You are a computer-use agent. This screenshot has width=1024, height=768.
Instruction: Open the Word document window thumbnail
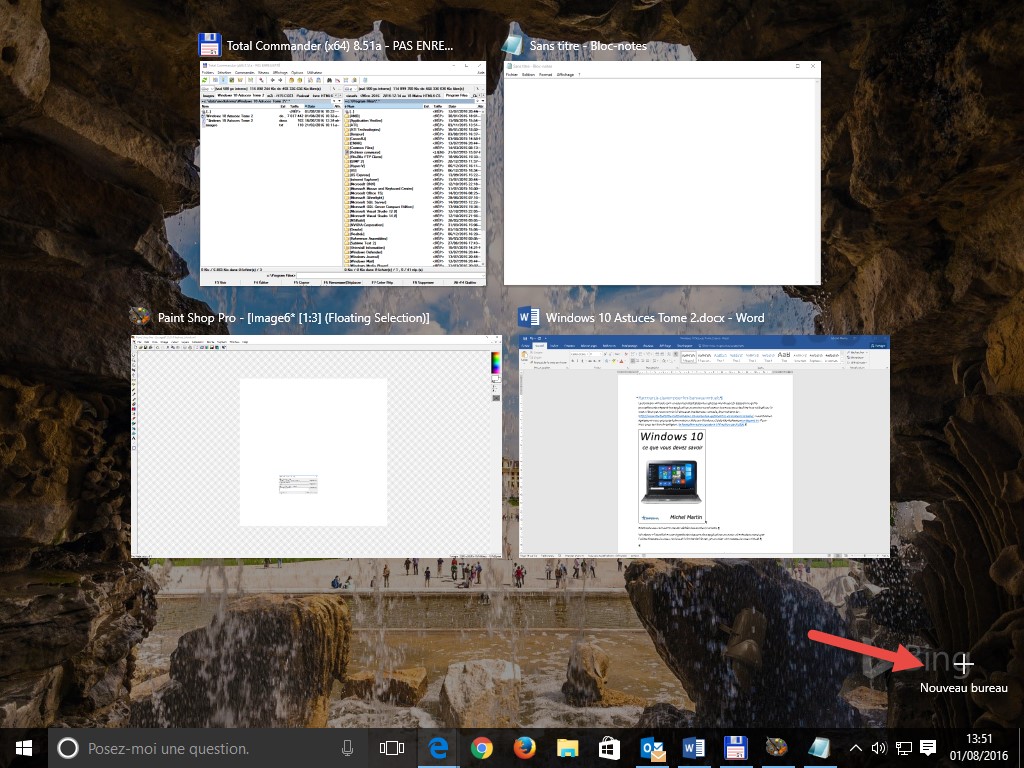coord(704,445)
